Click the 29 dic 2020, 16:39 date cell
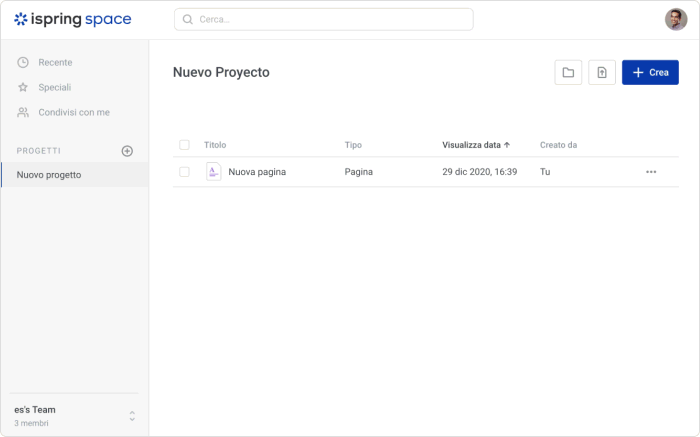This screenshot has height=437, width=700. (479, 172)
